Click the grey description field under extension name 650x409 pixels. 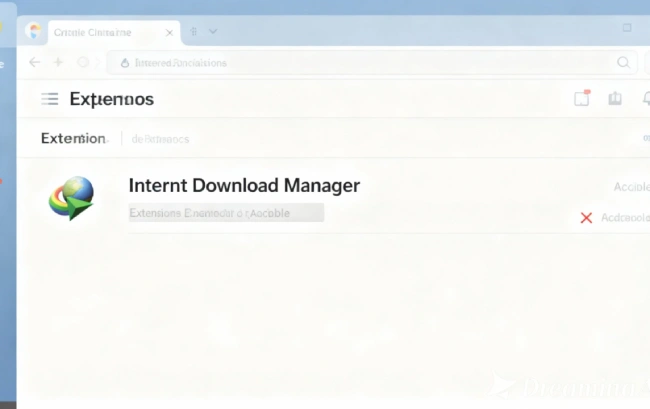tap(226, 213)
